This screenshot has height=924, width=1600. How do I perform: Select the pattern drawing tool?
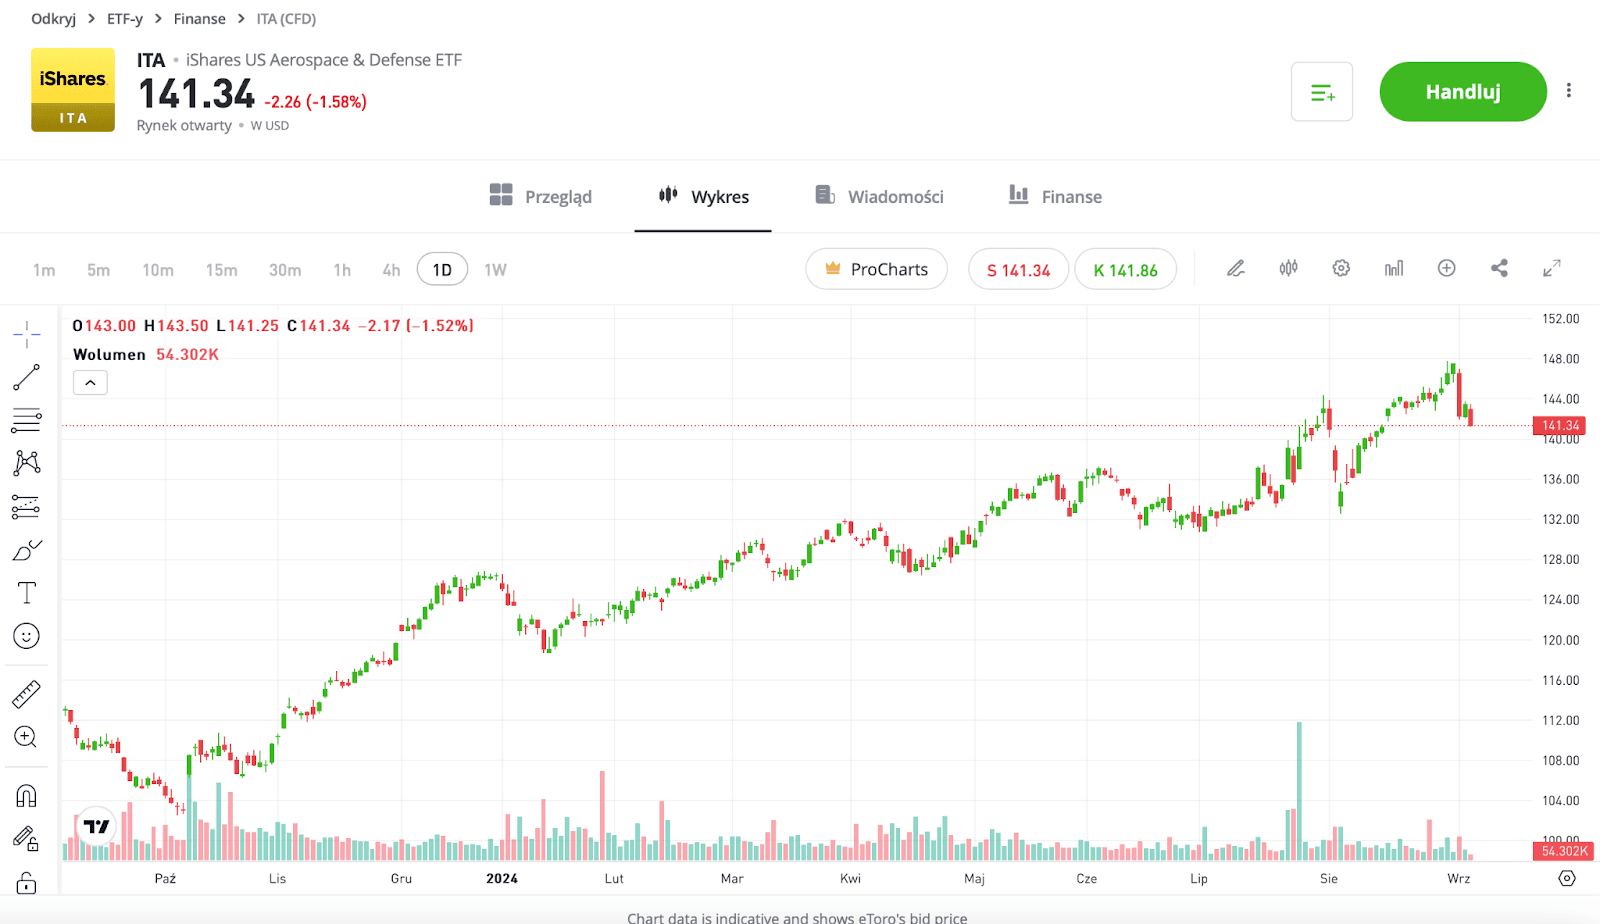27,462
